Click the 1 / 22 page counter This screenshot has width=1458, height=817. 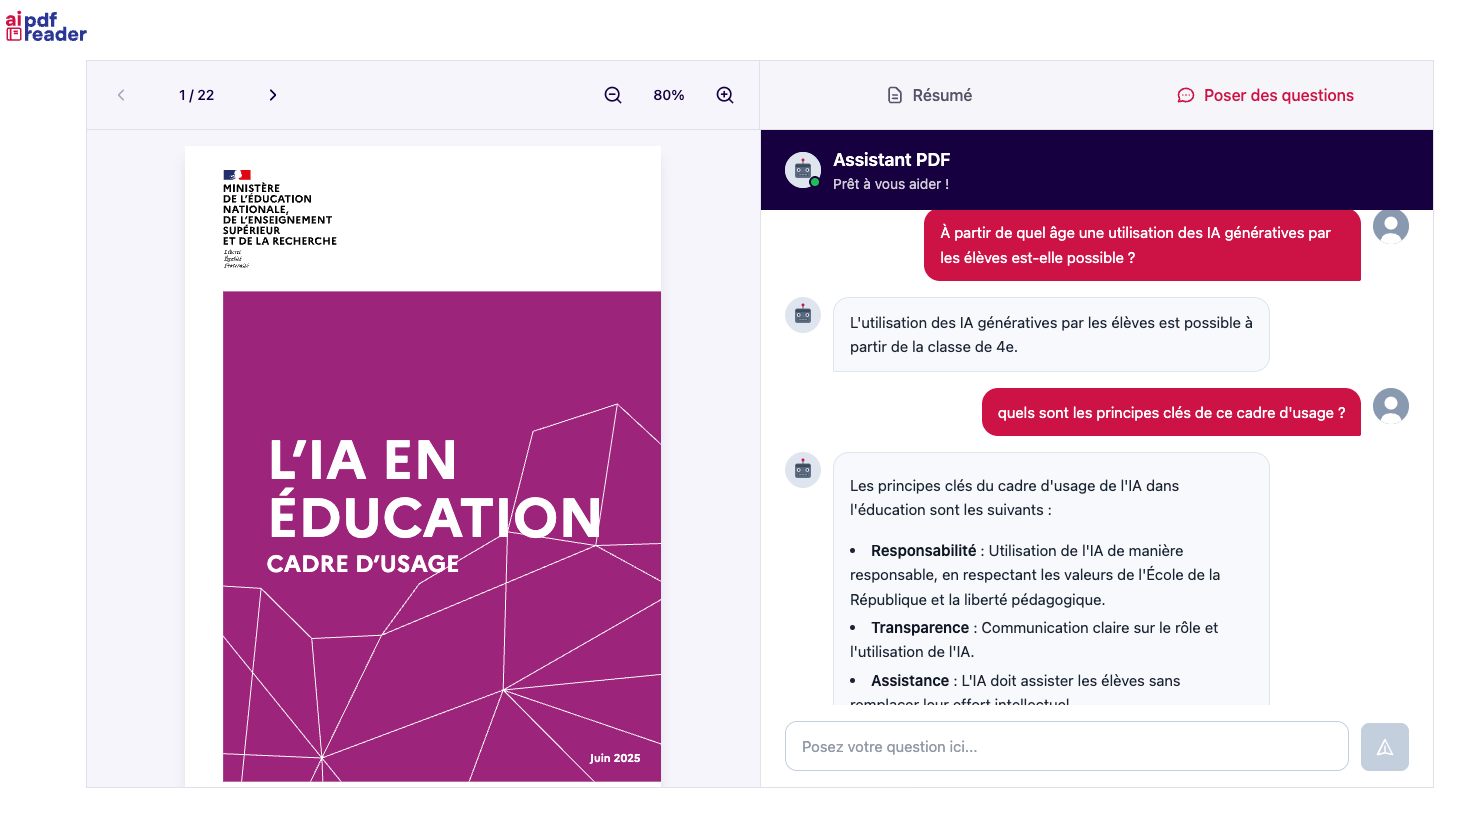point(196,95)
